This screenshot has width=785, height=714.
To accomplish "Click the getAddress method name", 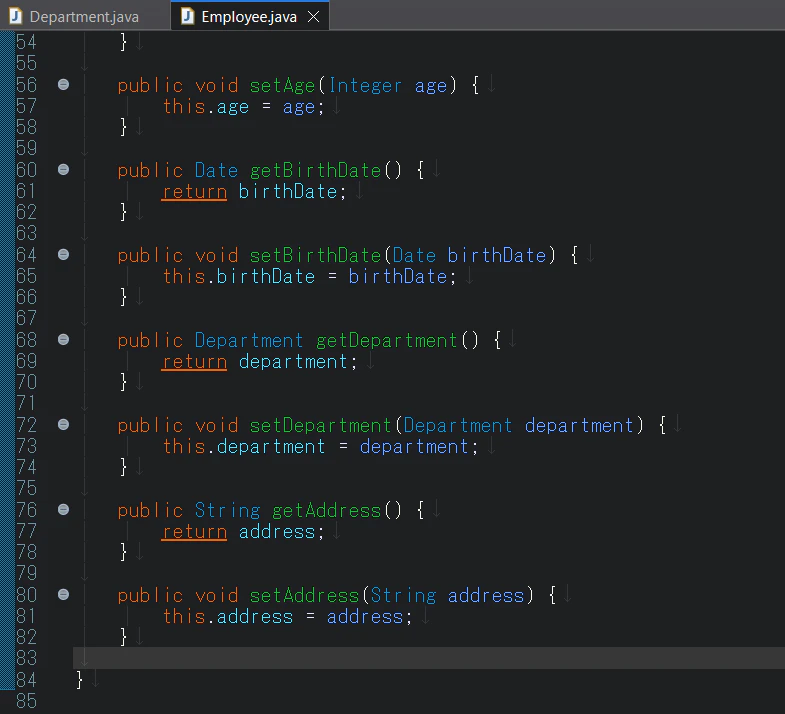I will coord(326,511).
